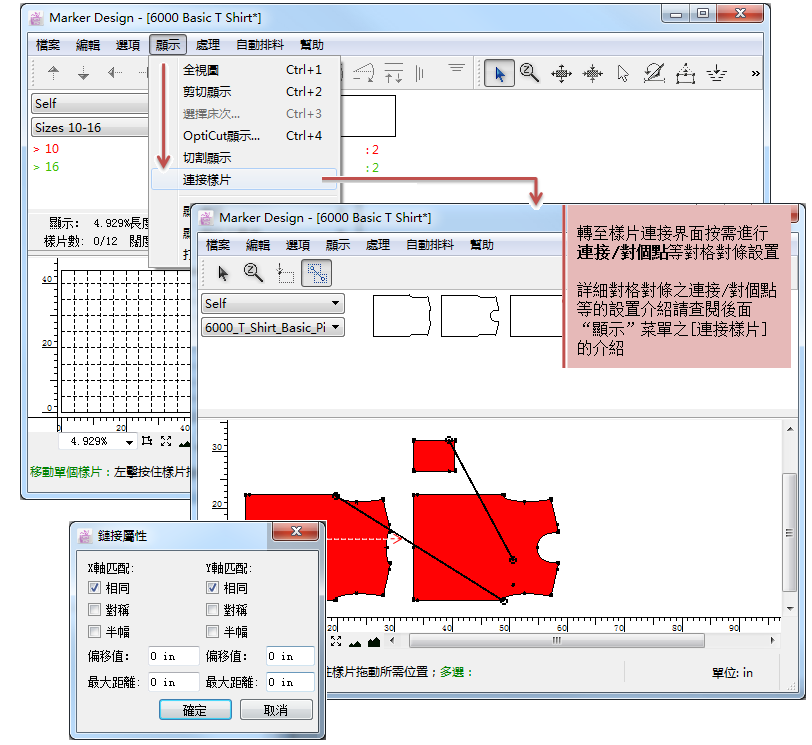The height and width of the screenshot is (745, 812).
Task: Activate the link pieces tool icon
Action: [x=317, y=273]
